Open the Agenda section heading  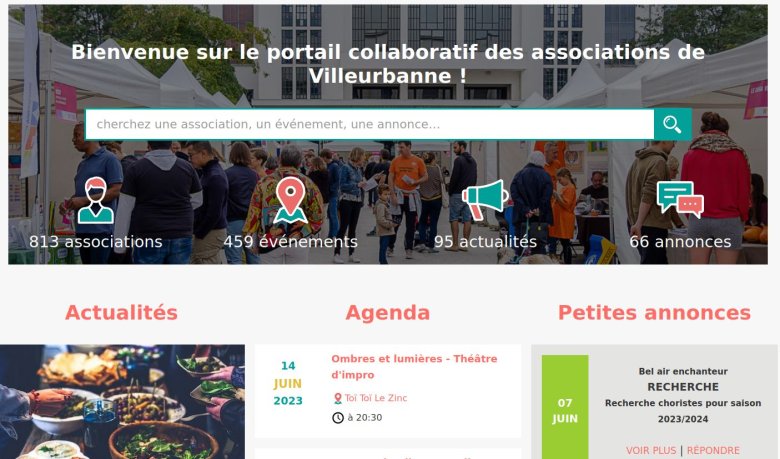point(388,313)
